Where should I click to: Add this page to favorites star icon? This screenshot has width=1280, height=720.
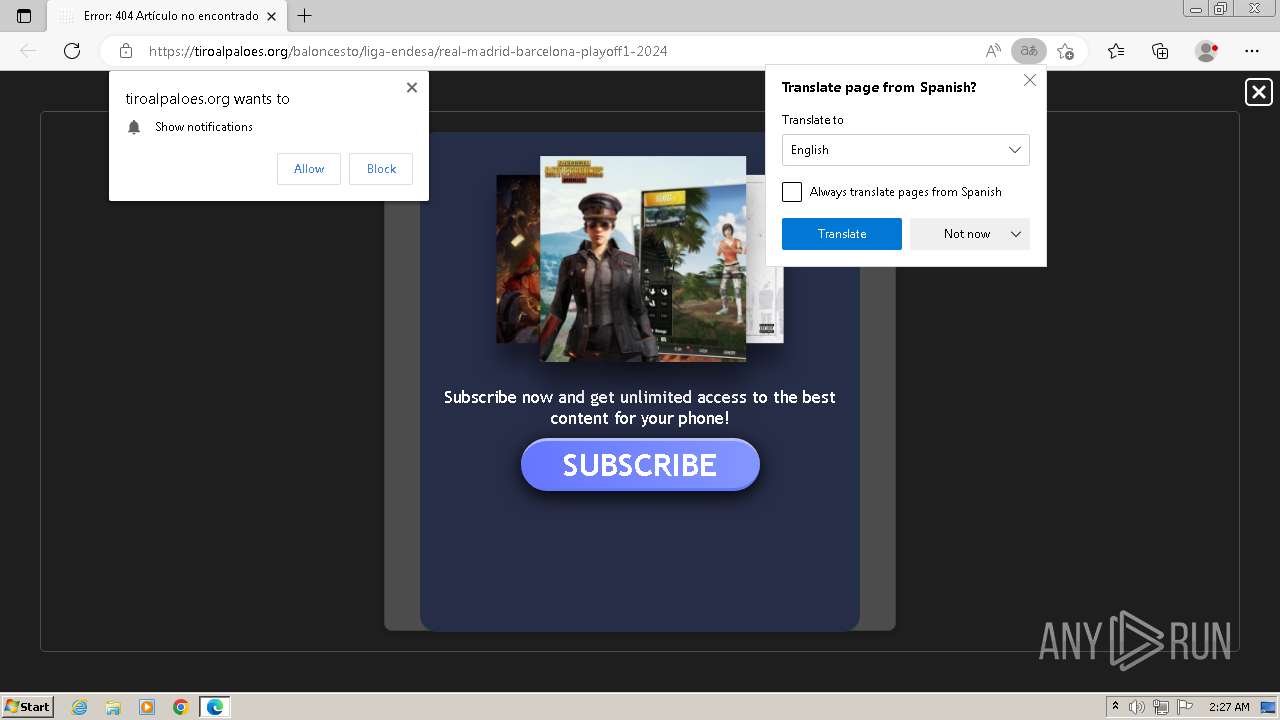click(1065, 51)
